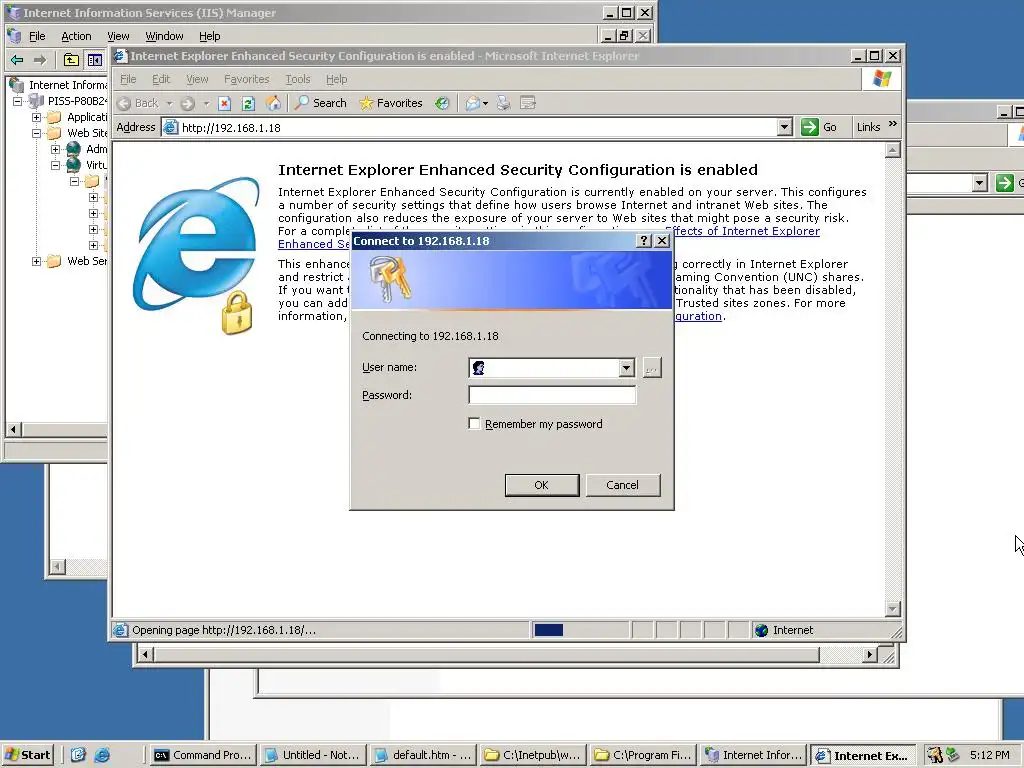
Task: Click IIS Manager forward arrow icon
Action: pyautogui.click(x=40, y=60)
